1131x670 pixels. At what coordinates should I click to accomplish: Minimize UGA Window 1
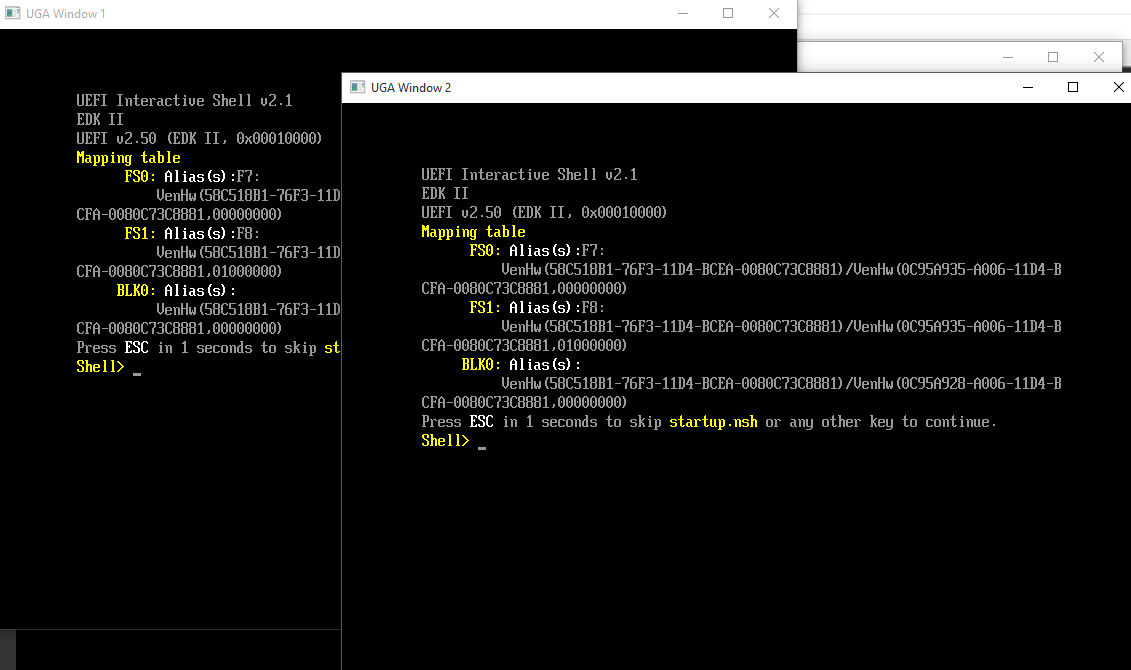pos(683,13)
